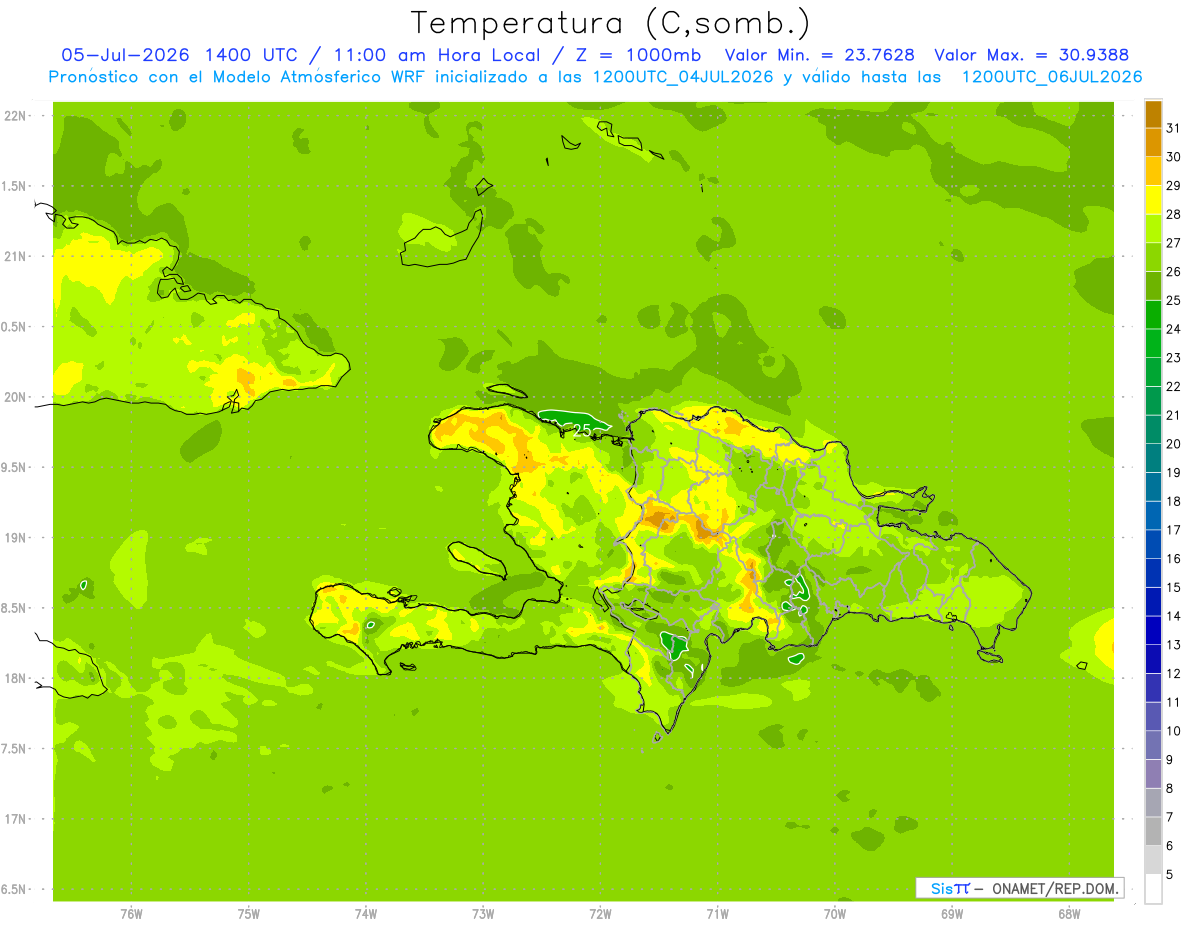Select the forecast date '05-Jul-2026'

tap(127, 55)
